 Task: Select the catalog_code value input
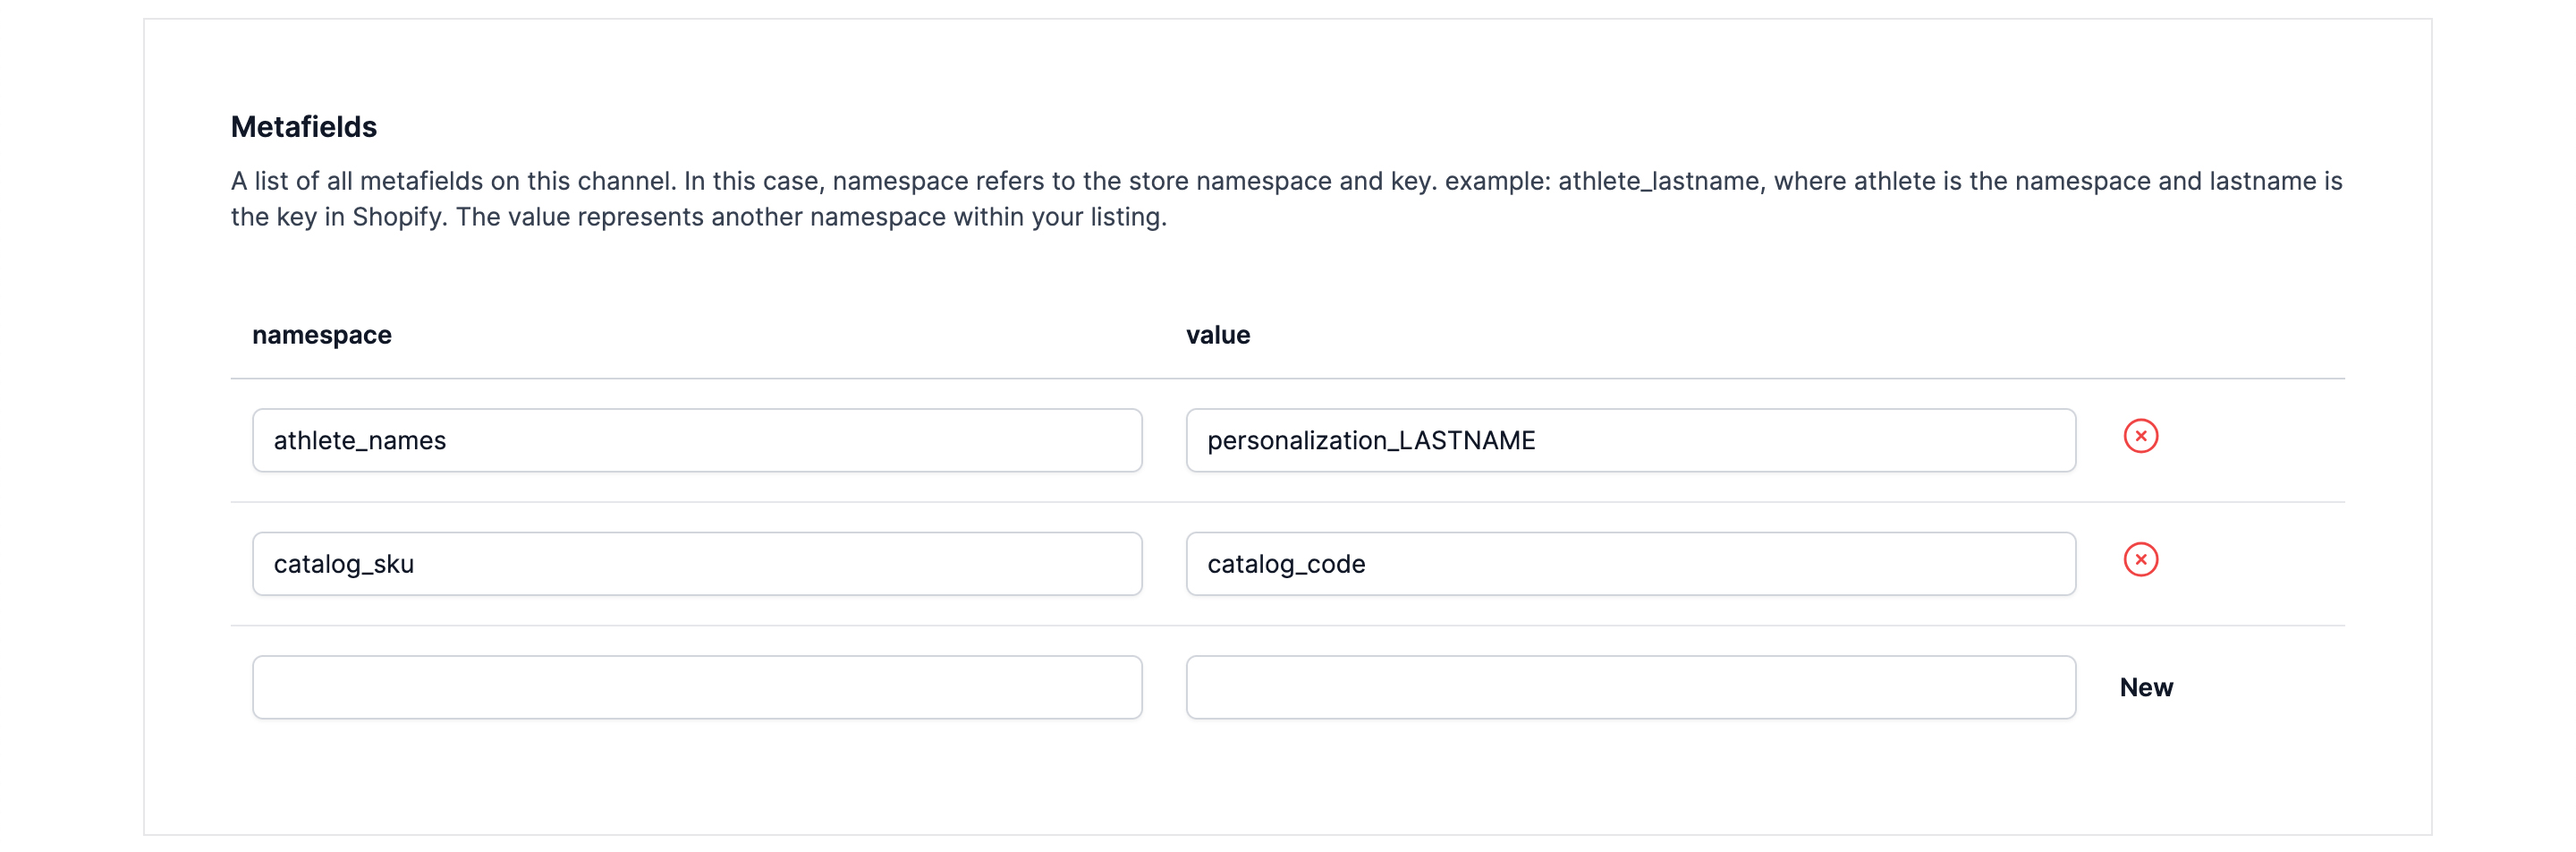(x=1630, y=564)
